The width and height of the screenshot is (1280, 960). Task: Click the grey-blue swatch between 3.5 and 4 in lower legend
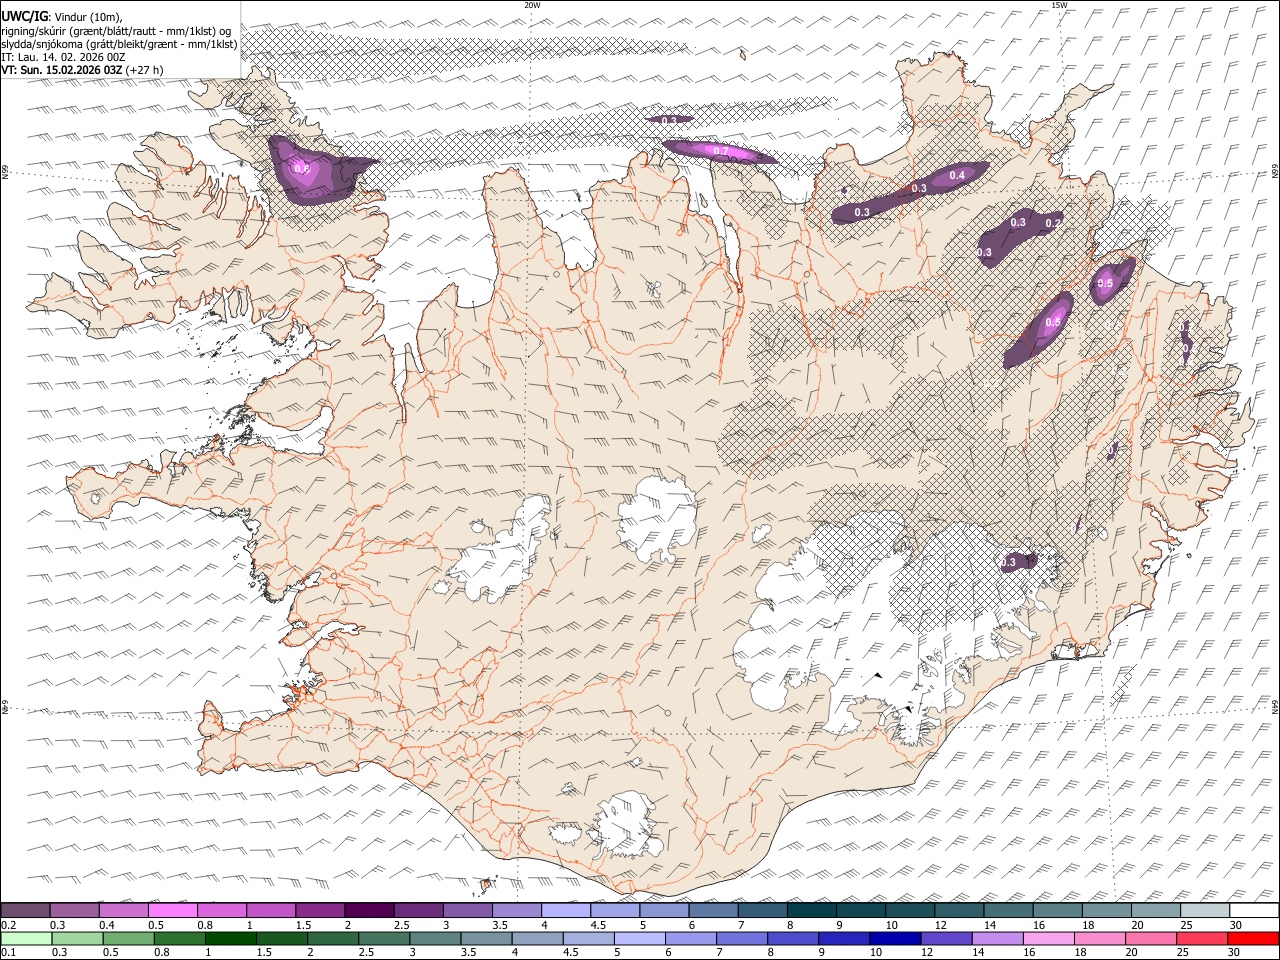pyautogui.click(x=487, y=938)
